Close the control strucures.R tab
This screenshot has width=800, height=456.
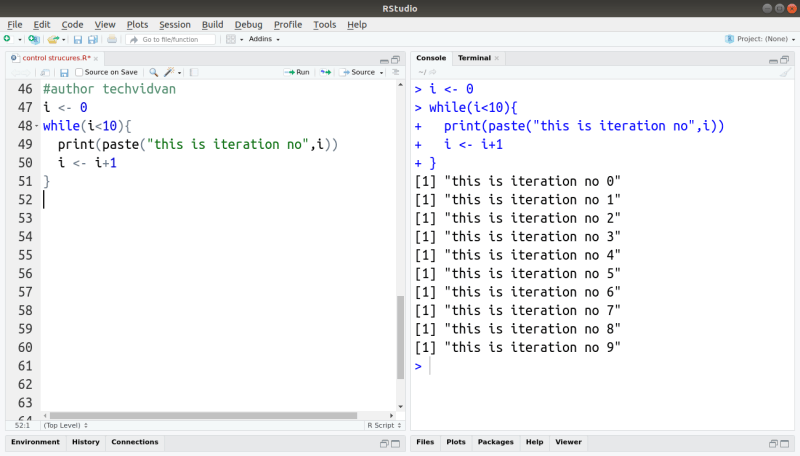point(95,59)
